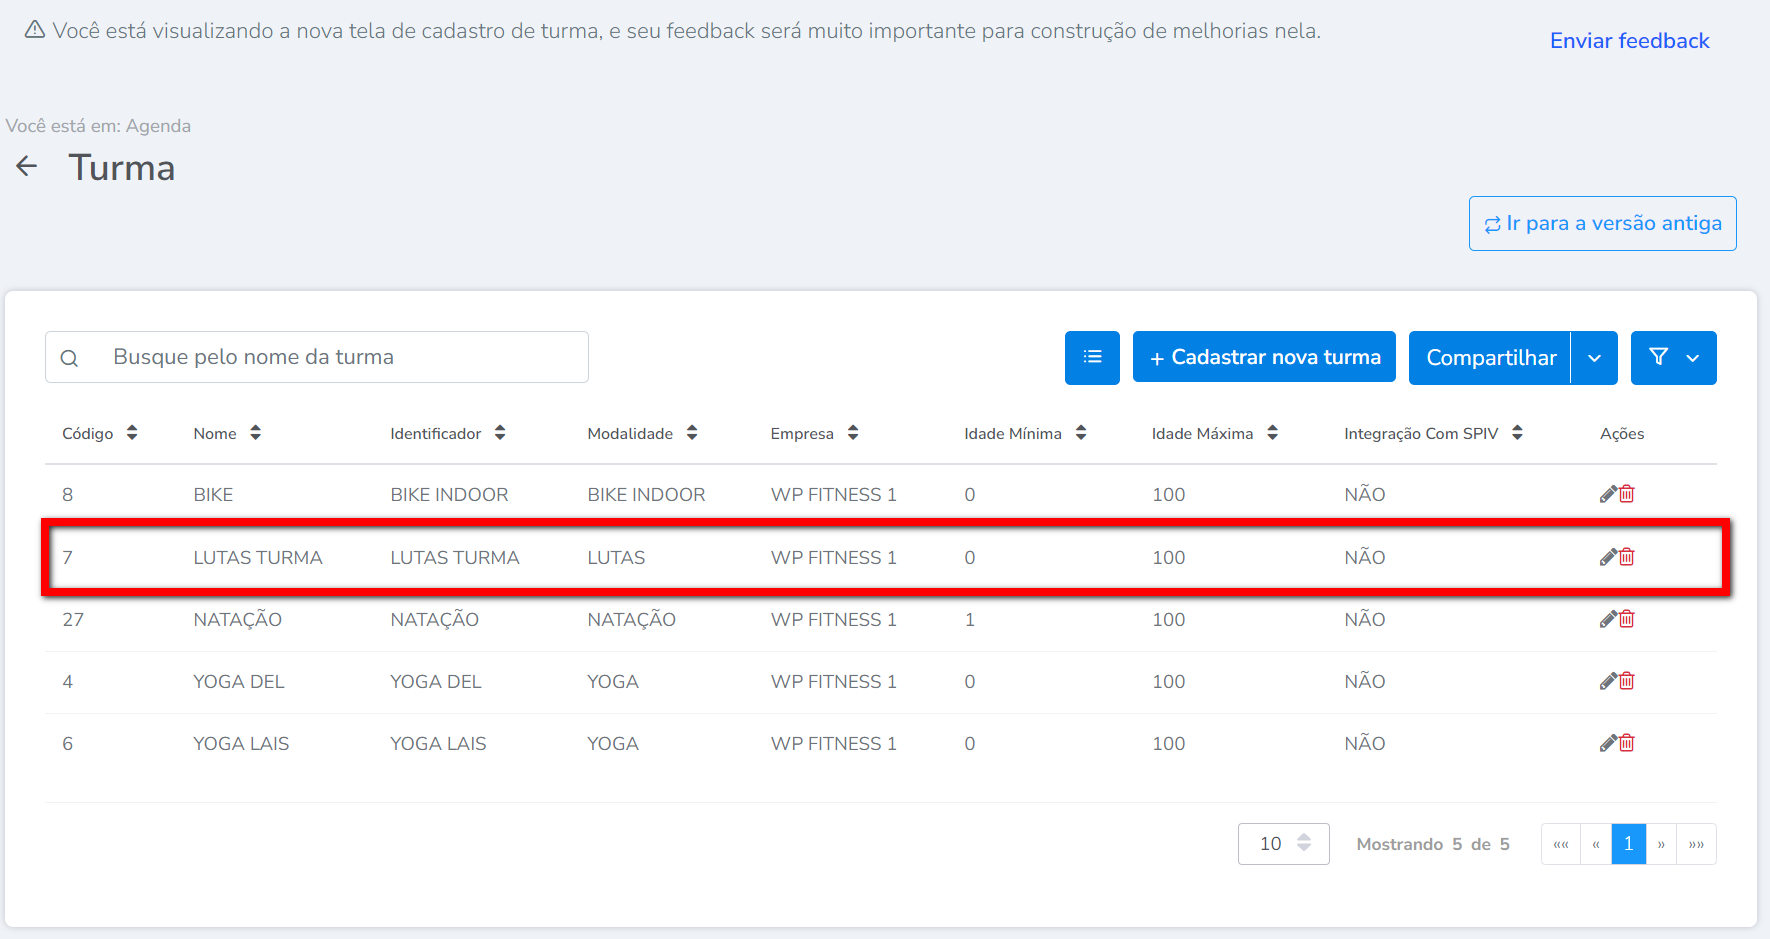Sort table by Modalidade column
1770x939 pixels.
[x=691, y=433]
